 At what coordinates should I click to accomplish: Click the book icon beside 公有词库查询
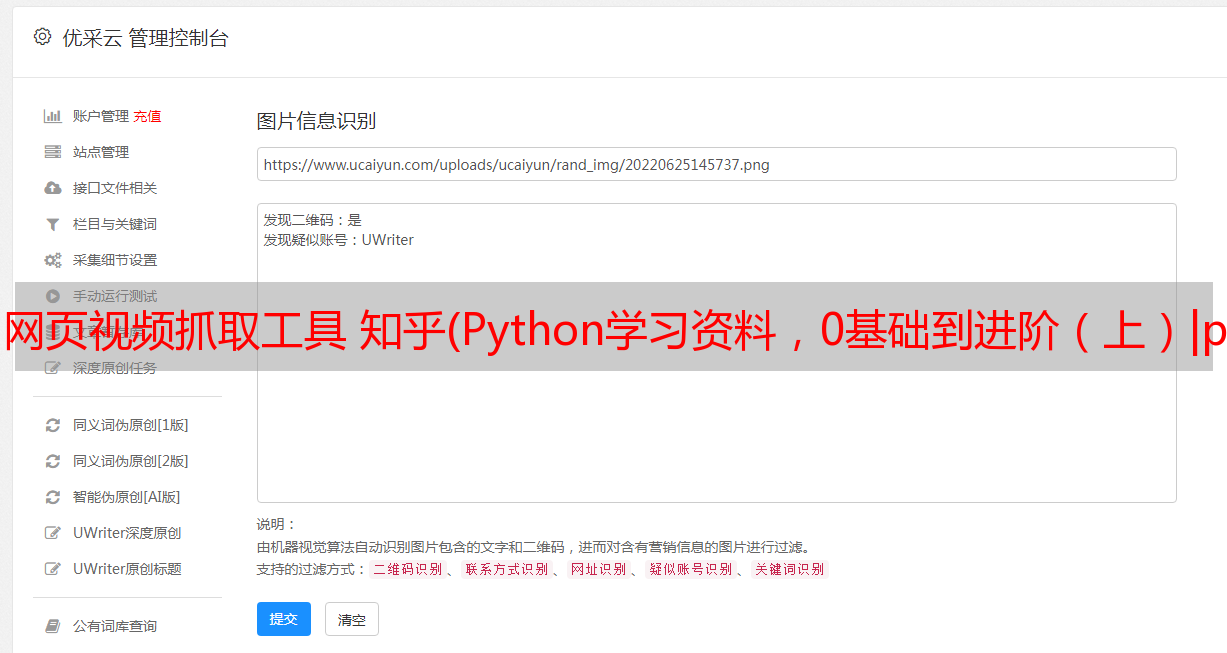(53, 626)
